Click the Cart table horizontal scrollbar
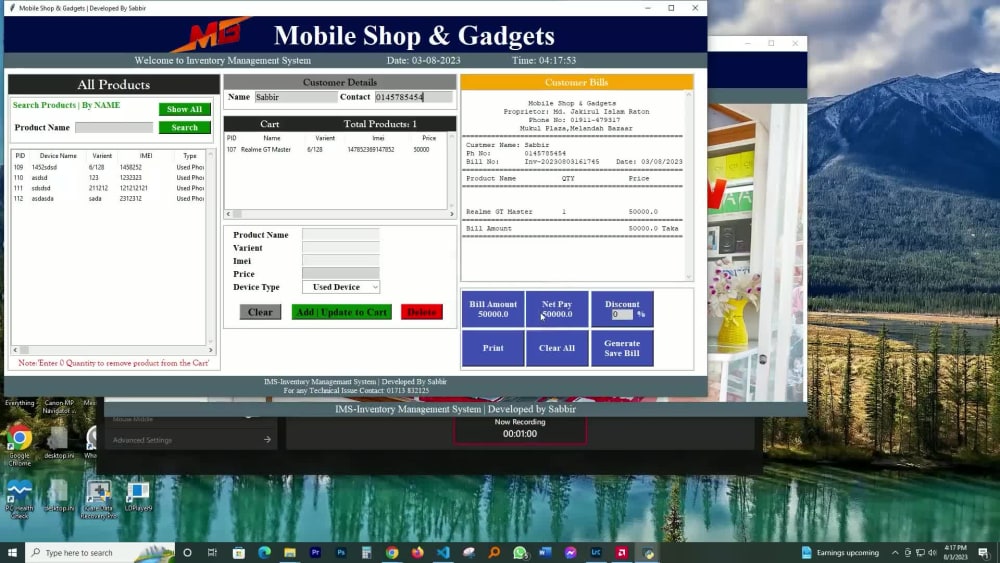Screen dimensions: 1000x563 340,214
